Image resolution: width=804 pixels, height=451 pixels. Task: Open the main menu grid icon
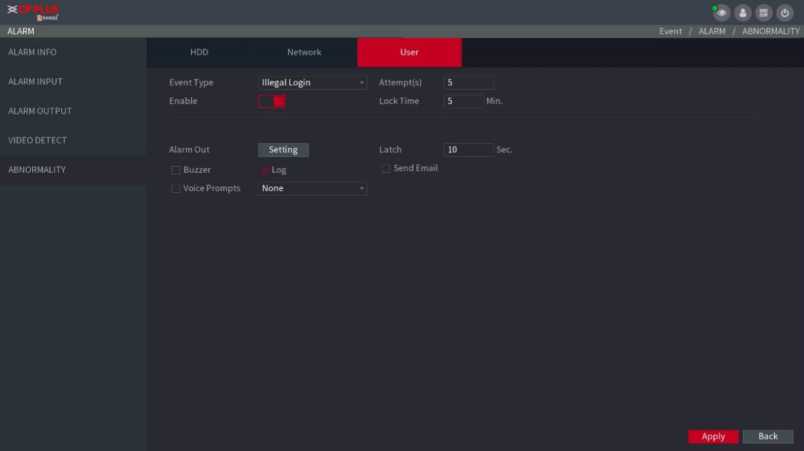click(764, 13)
